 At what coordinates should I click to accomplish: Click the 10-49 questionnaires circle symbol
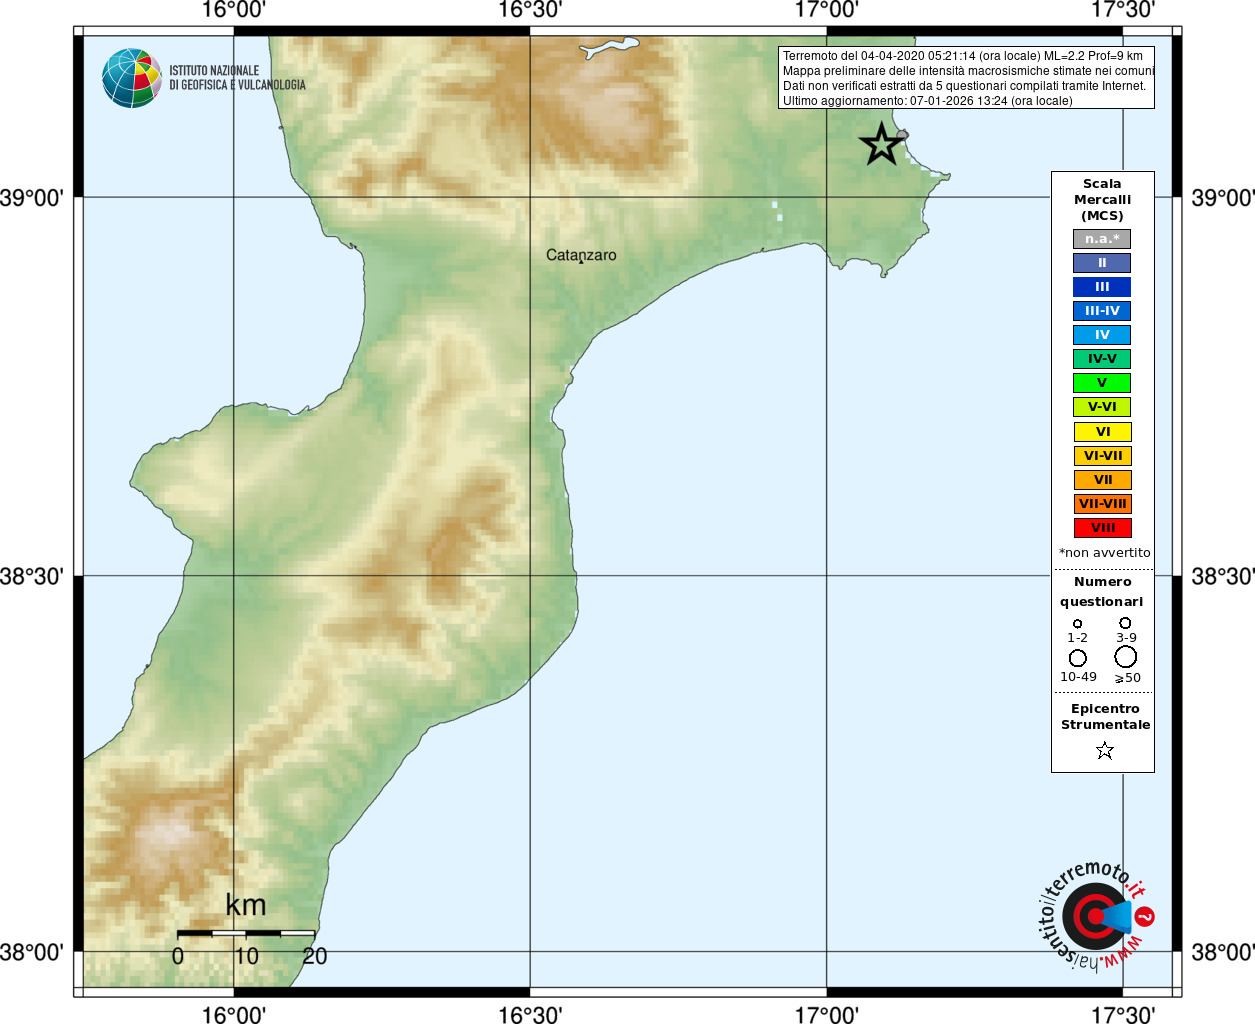click(x=1077, y=658)
